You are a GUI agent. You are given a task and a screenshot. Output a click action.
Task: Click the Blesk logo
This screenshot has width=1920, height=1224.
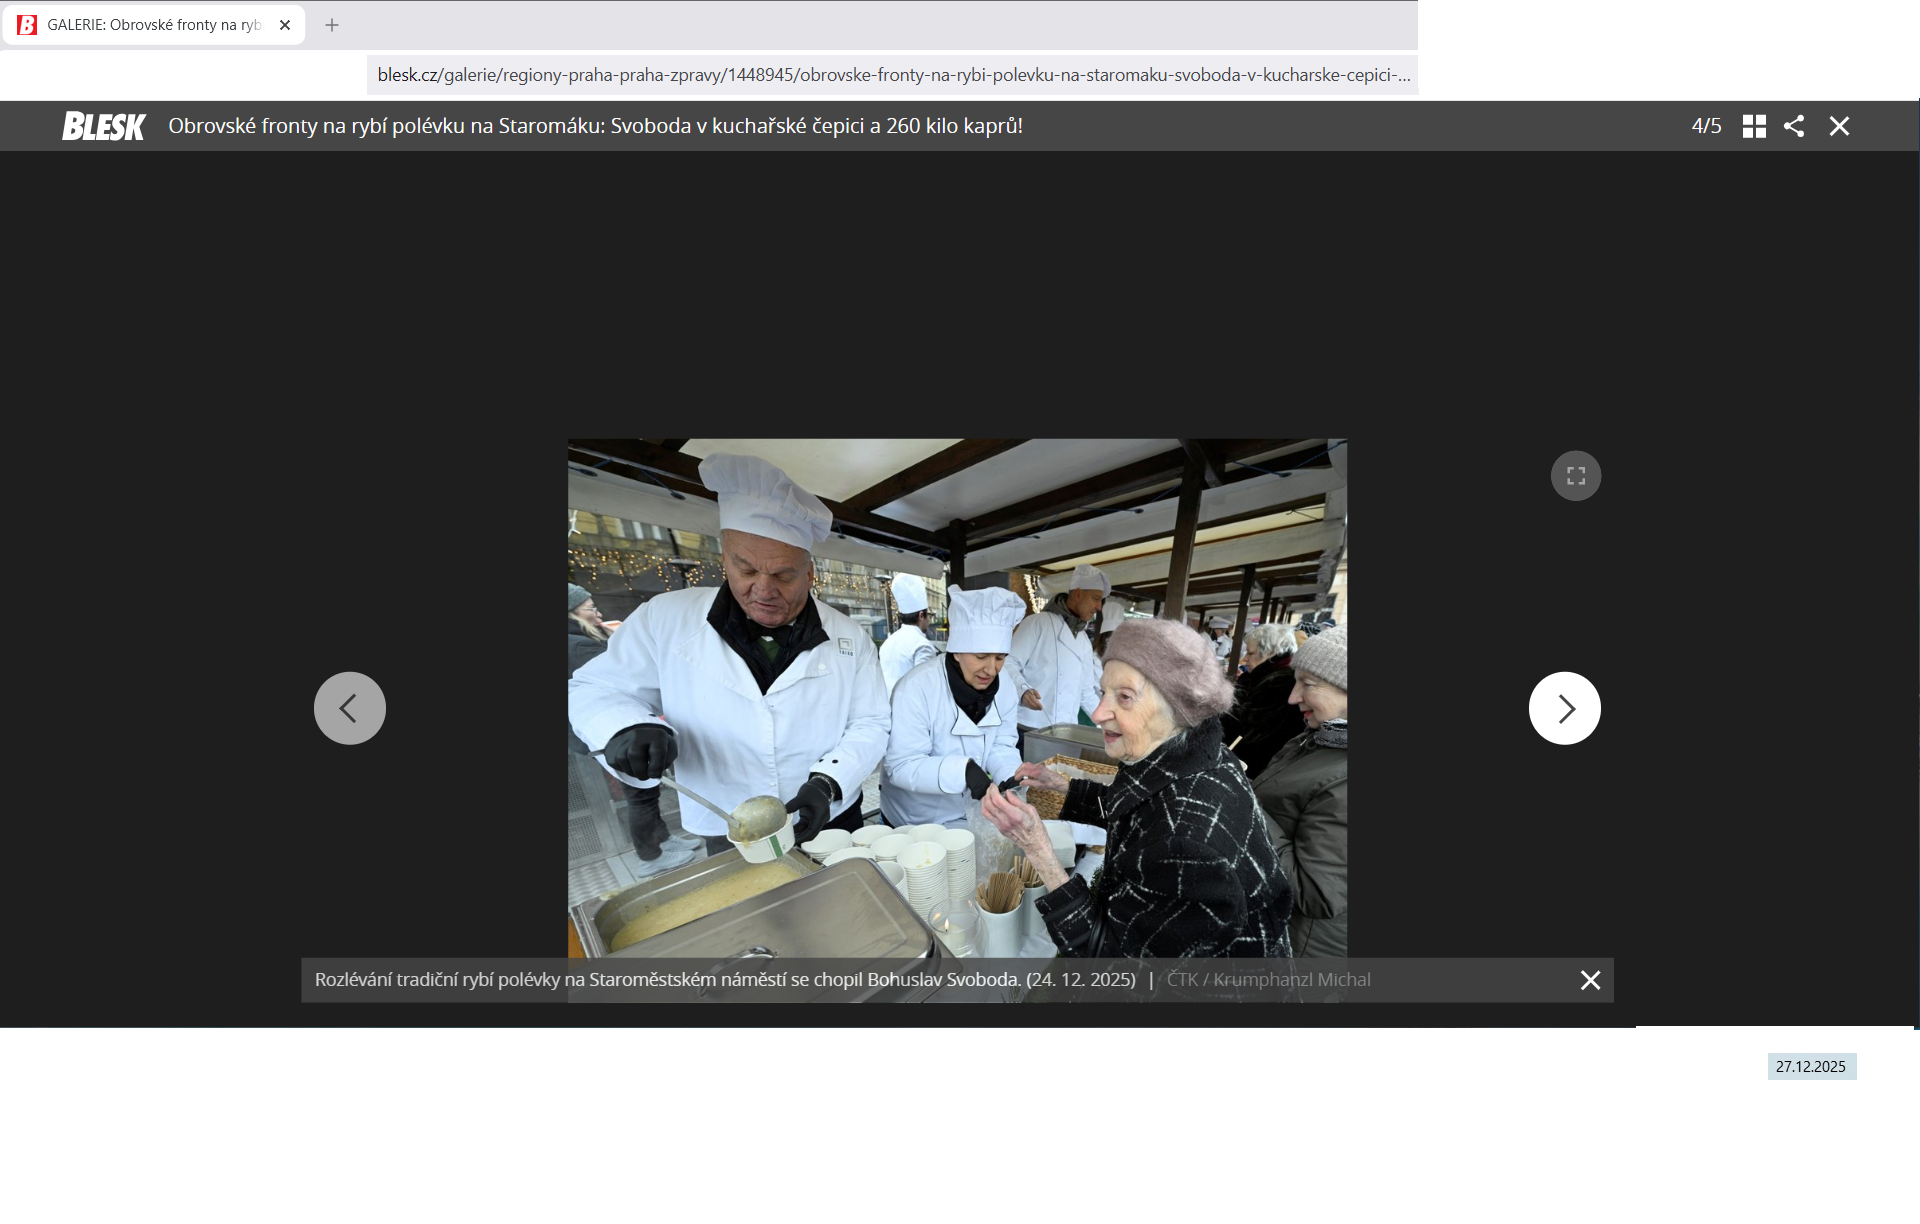pyautogui.click(x=103, y=126)
